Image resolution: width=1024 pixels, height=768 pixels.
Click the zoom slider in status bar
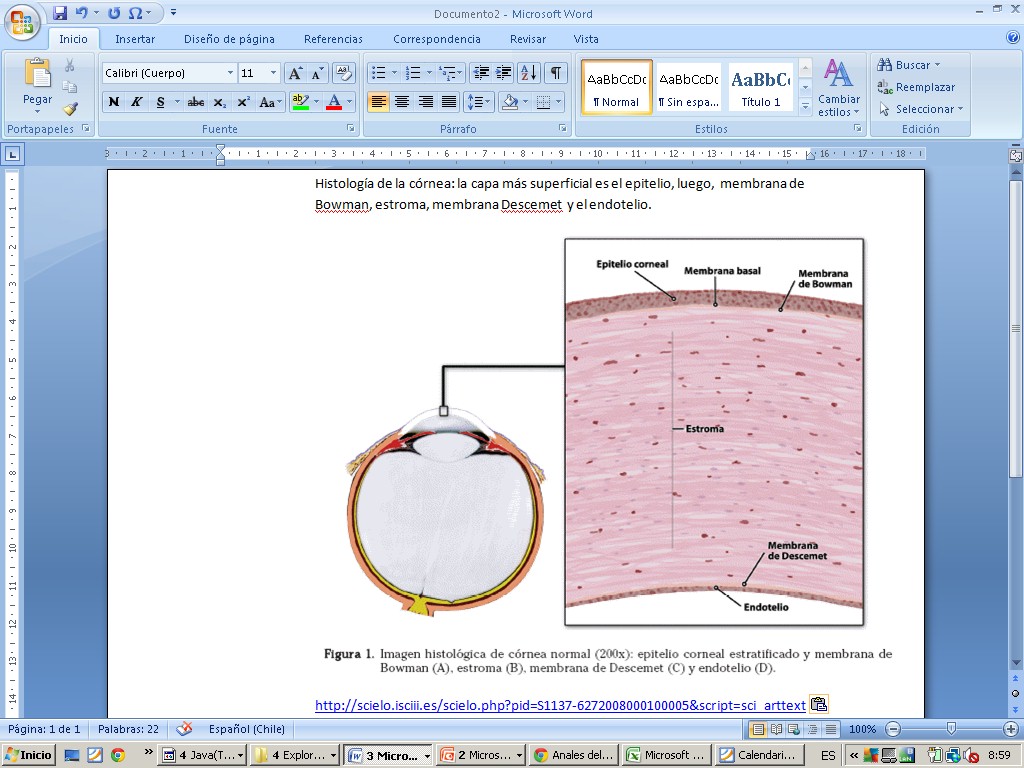(x=950, y=730)
